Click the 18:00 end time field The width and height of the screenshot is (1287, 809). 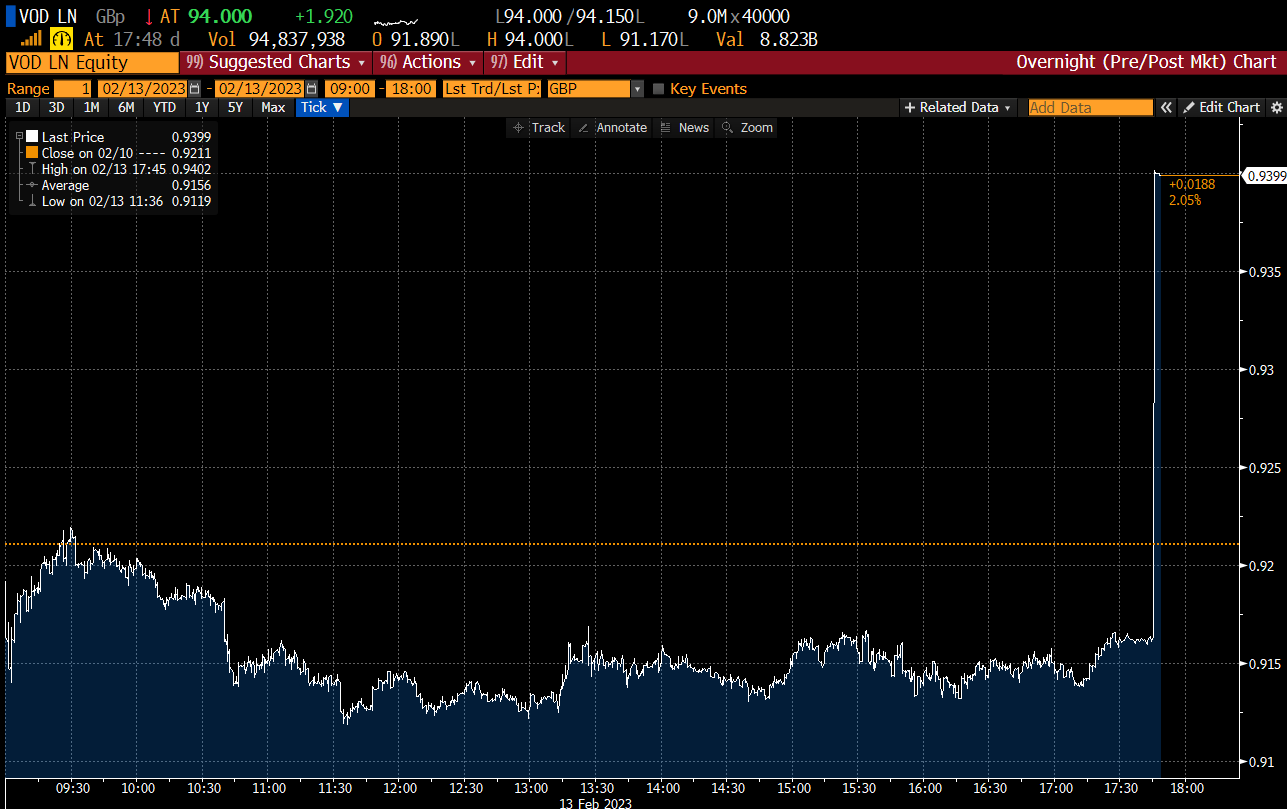point(411,89)
